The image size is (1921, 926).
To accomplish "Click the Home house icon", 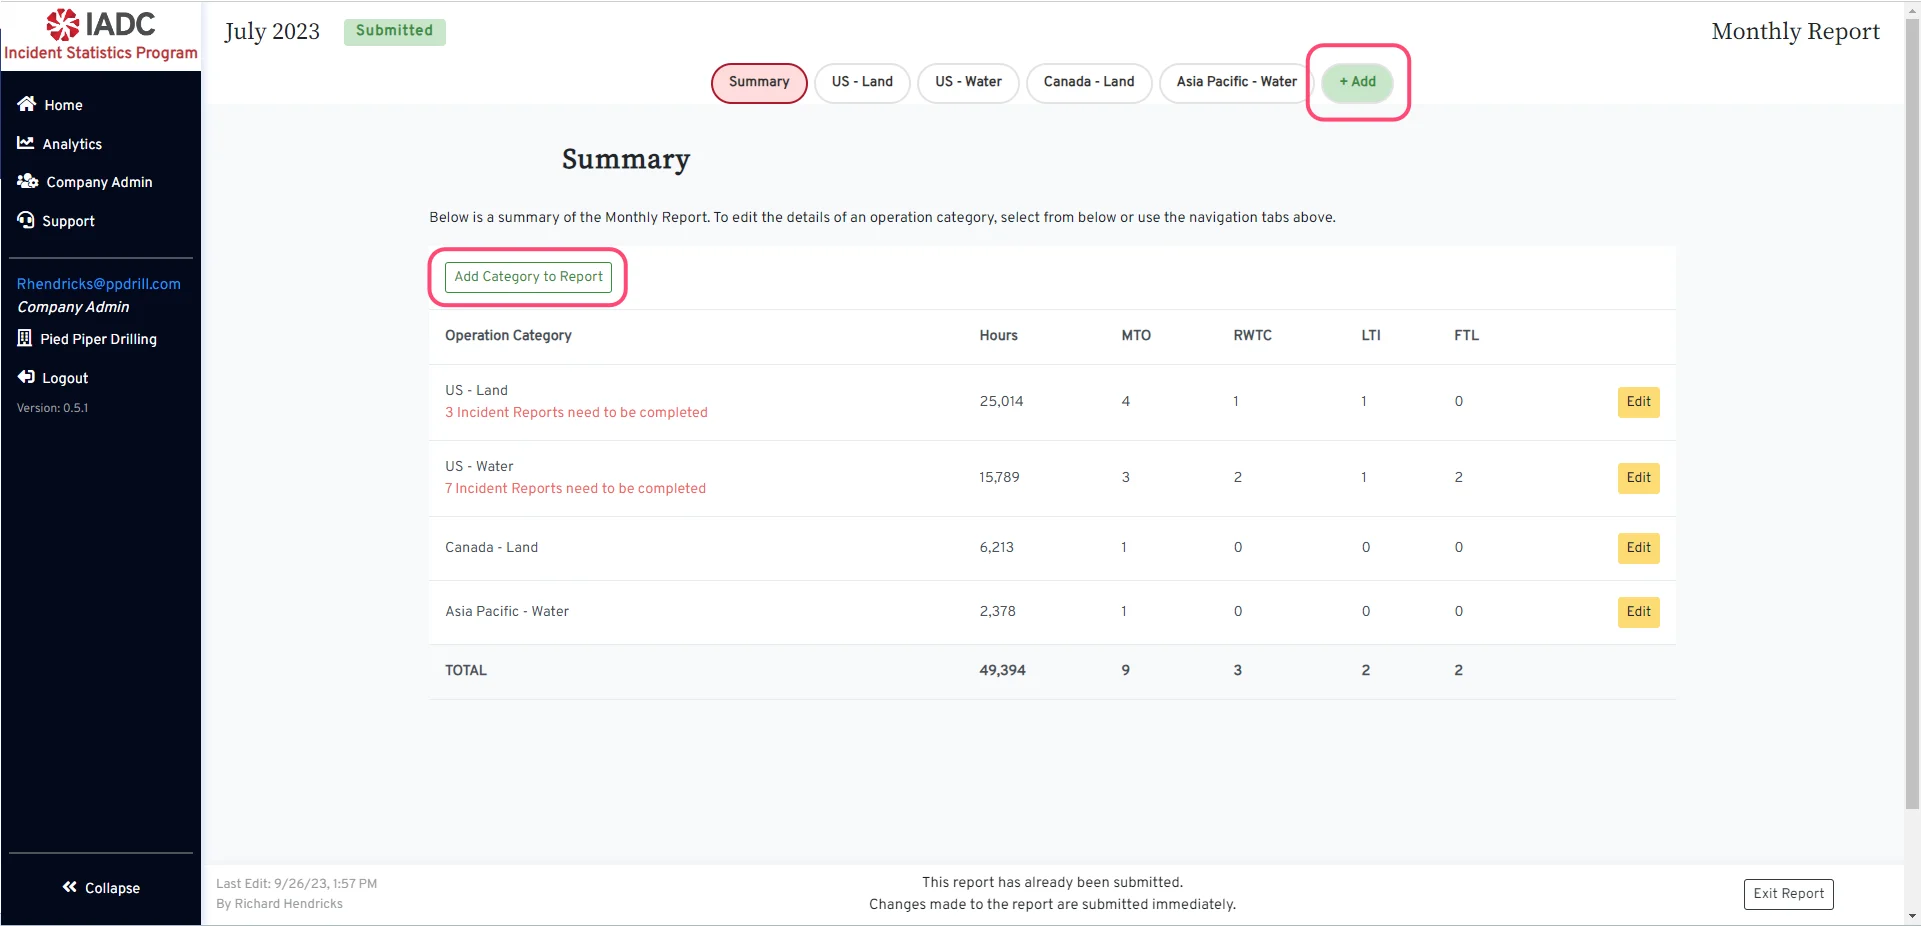I will [27, 104].
